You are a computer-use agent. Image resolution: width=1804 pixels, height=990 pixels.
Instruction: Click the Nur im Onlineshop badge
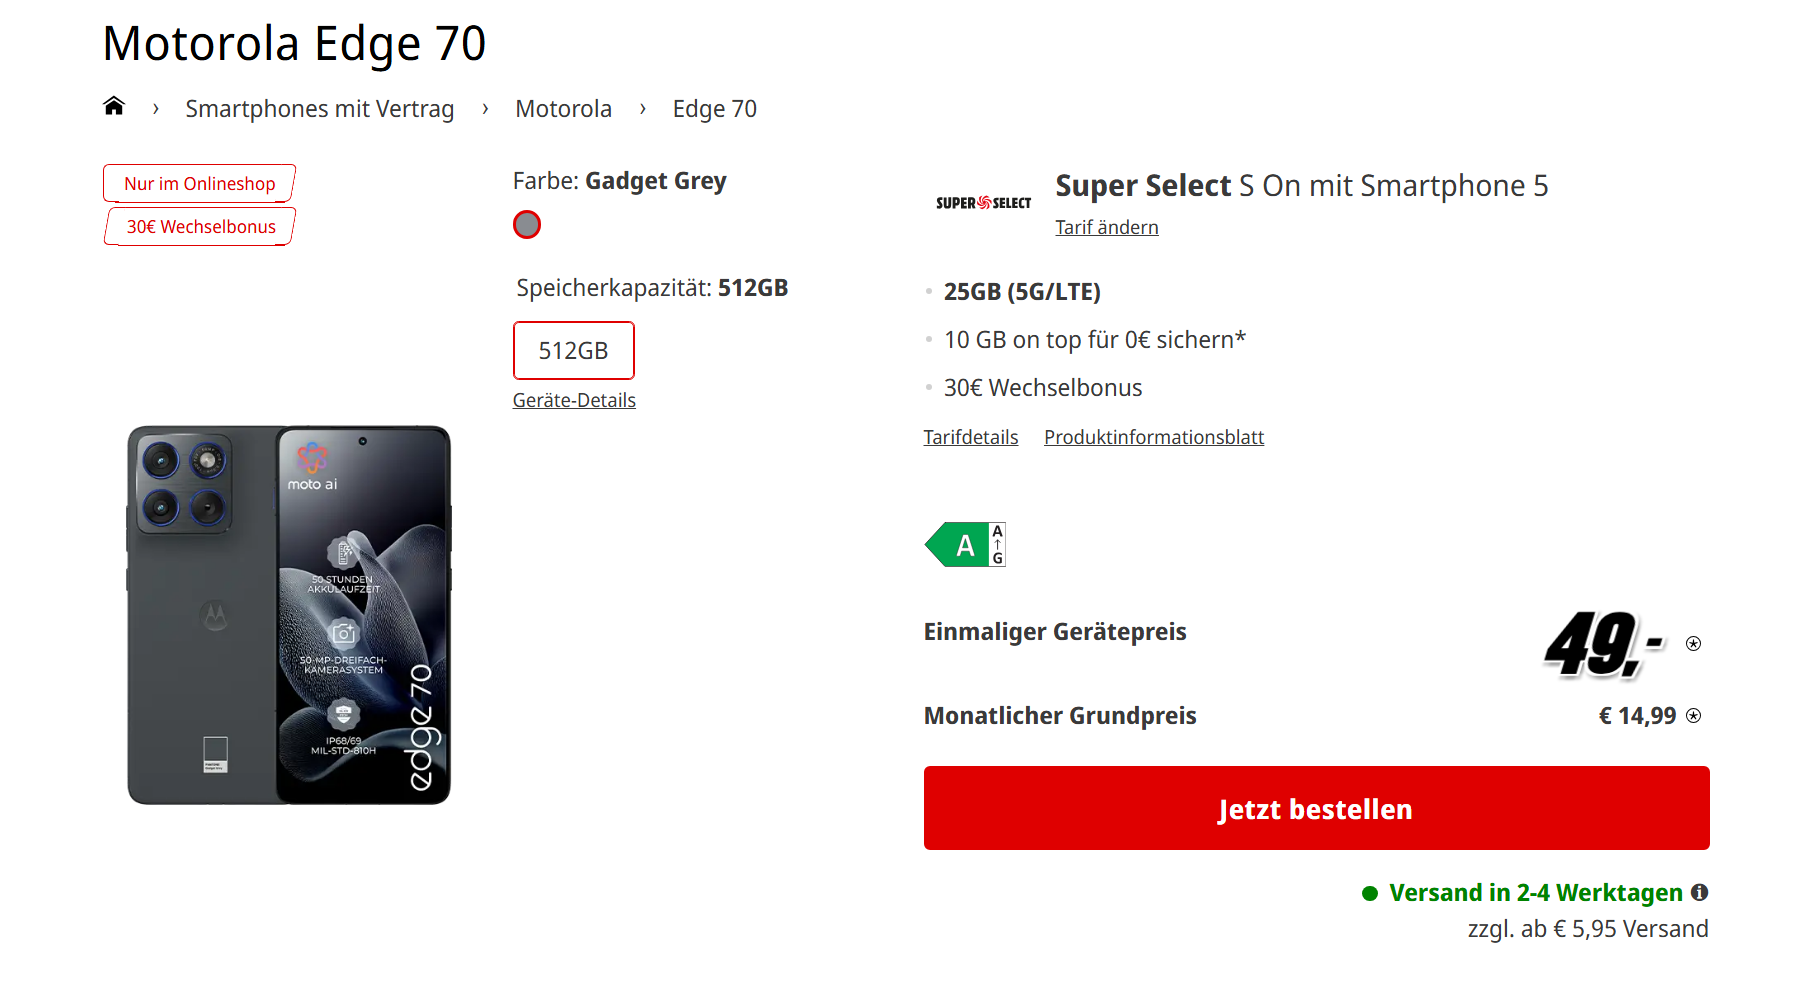click(x=200, y=184)
